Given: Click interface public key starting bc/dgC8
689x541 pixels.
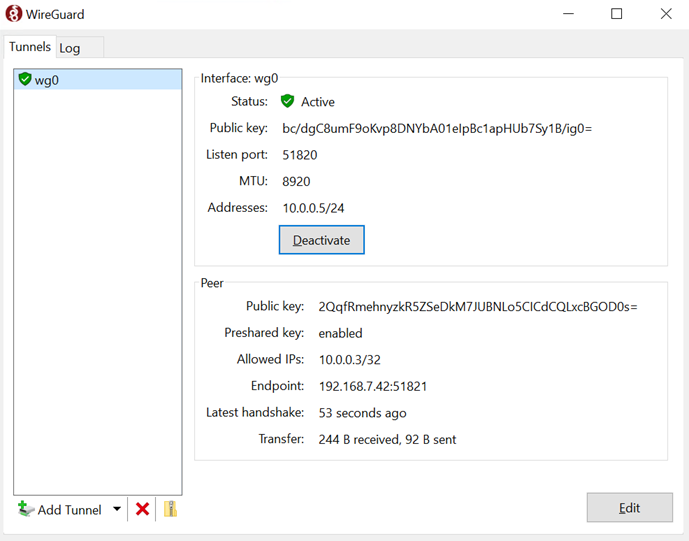Looking at the screenshot, I should [x=437, y=128].
